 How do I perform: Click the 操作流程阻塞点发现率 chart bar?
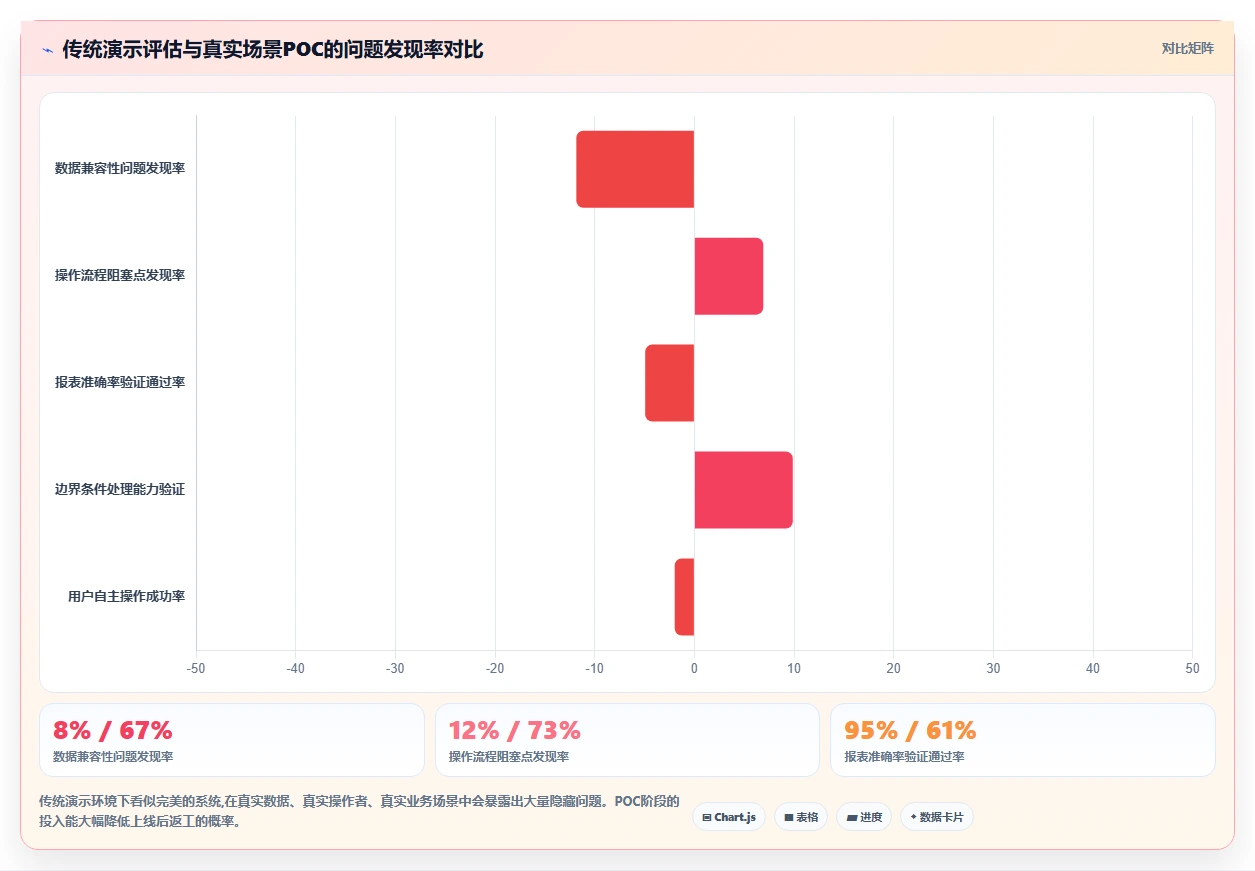[x=729, y=276]
